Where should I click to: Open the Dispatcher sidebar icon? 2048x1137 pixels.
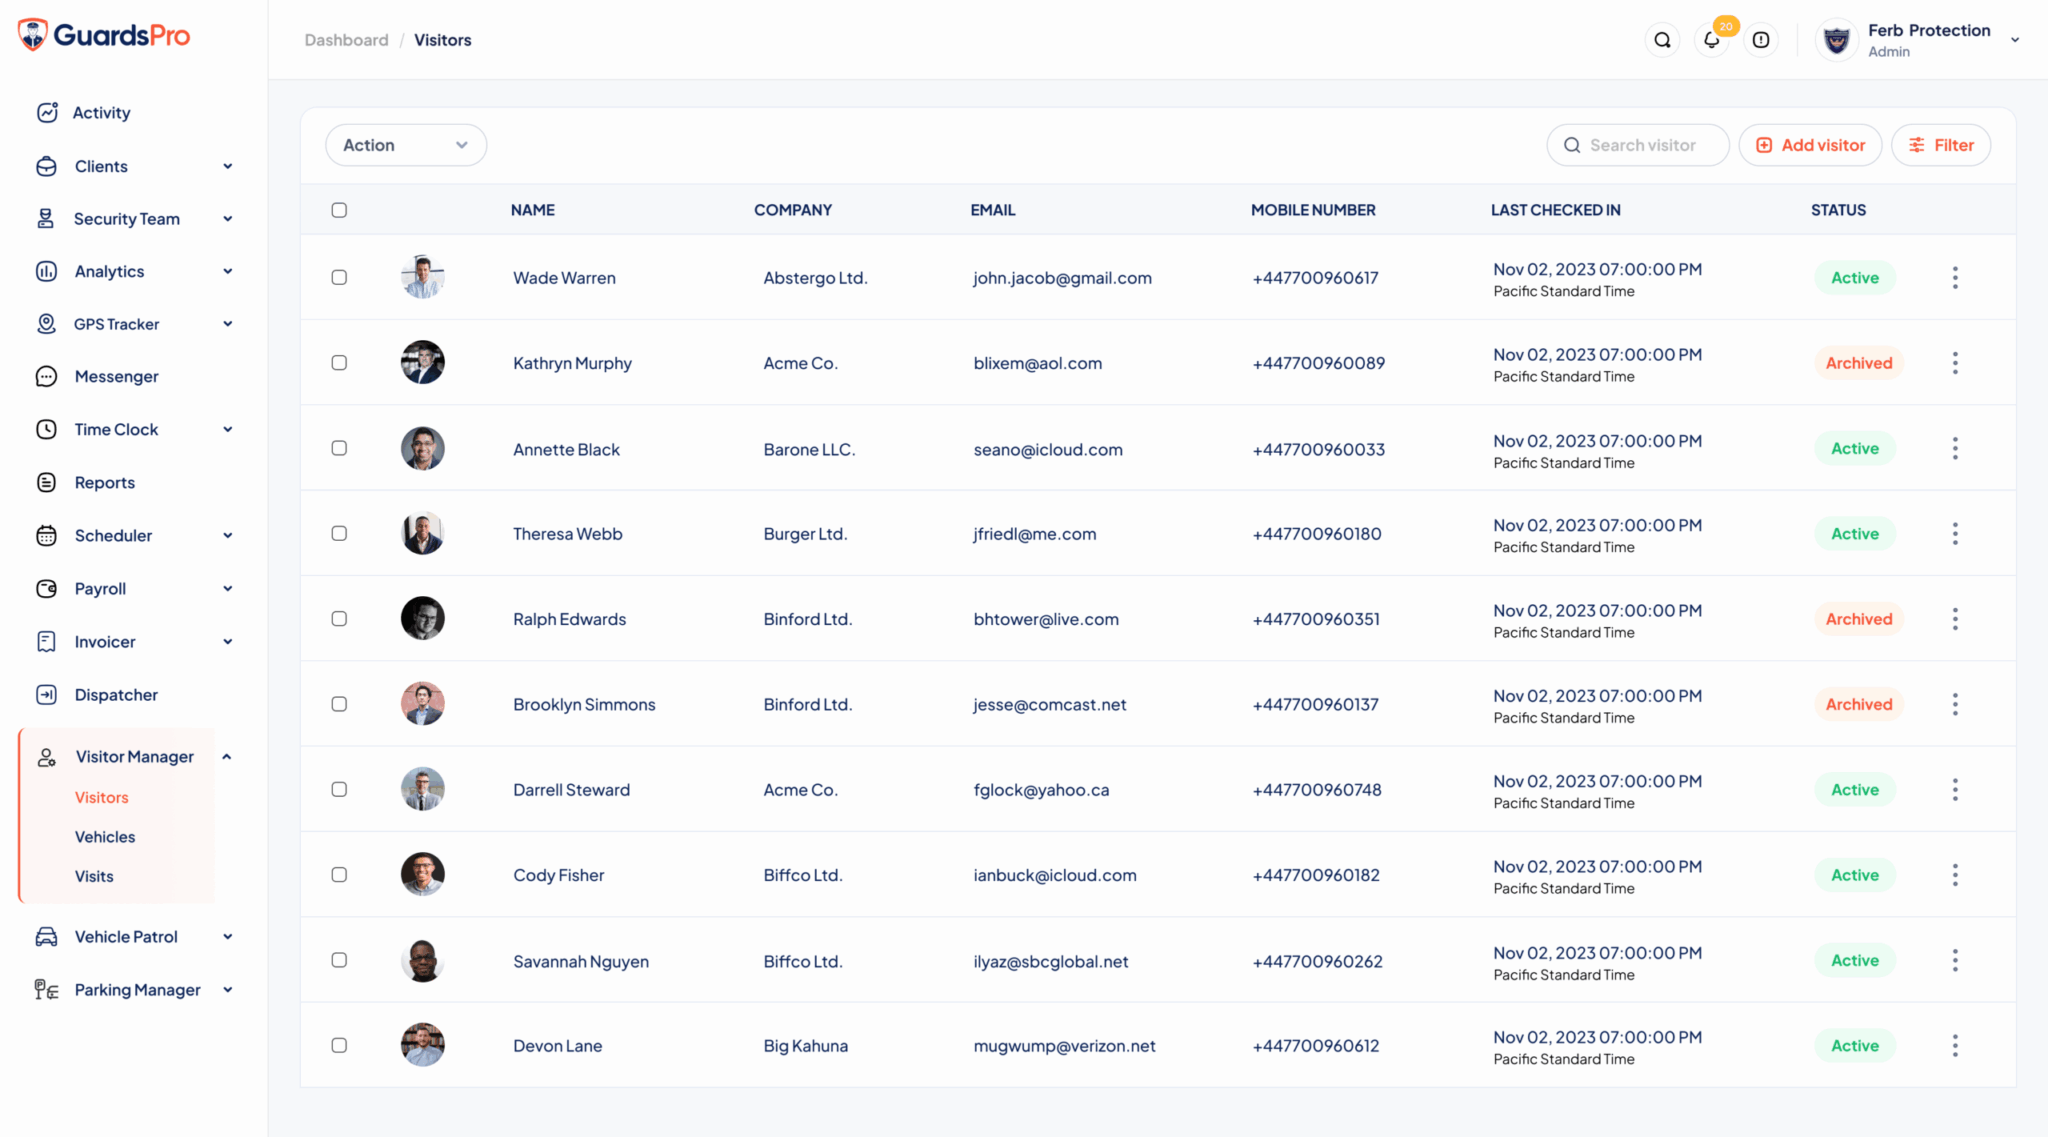pyautogui.click(x=46, y=694)
